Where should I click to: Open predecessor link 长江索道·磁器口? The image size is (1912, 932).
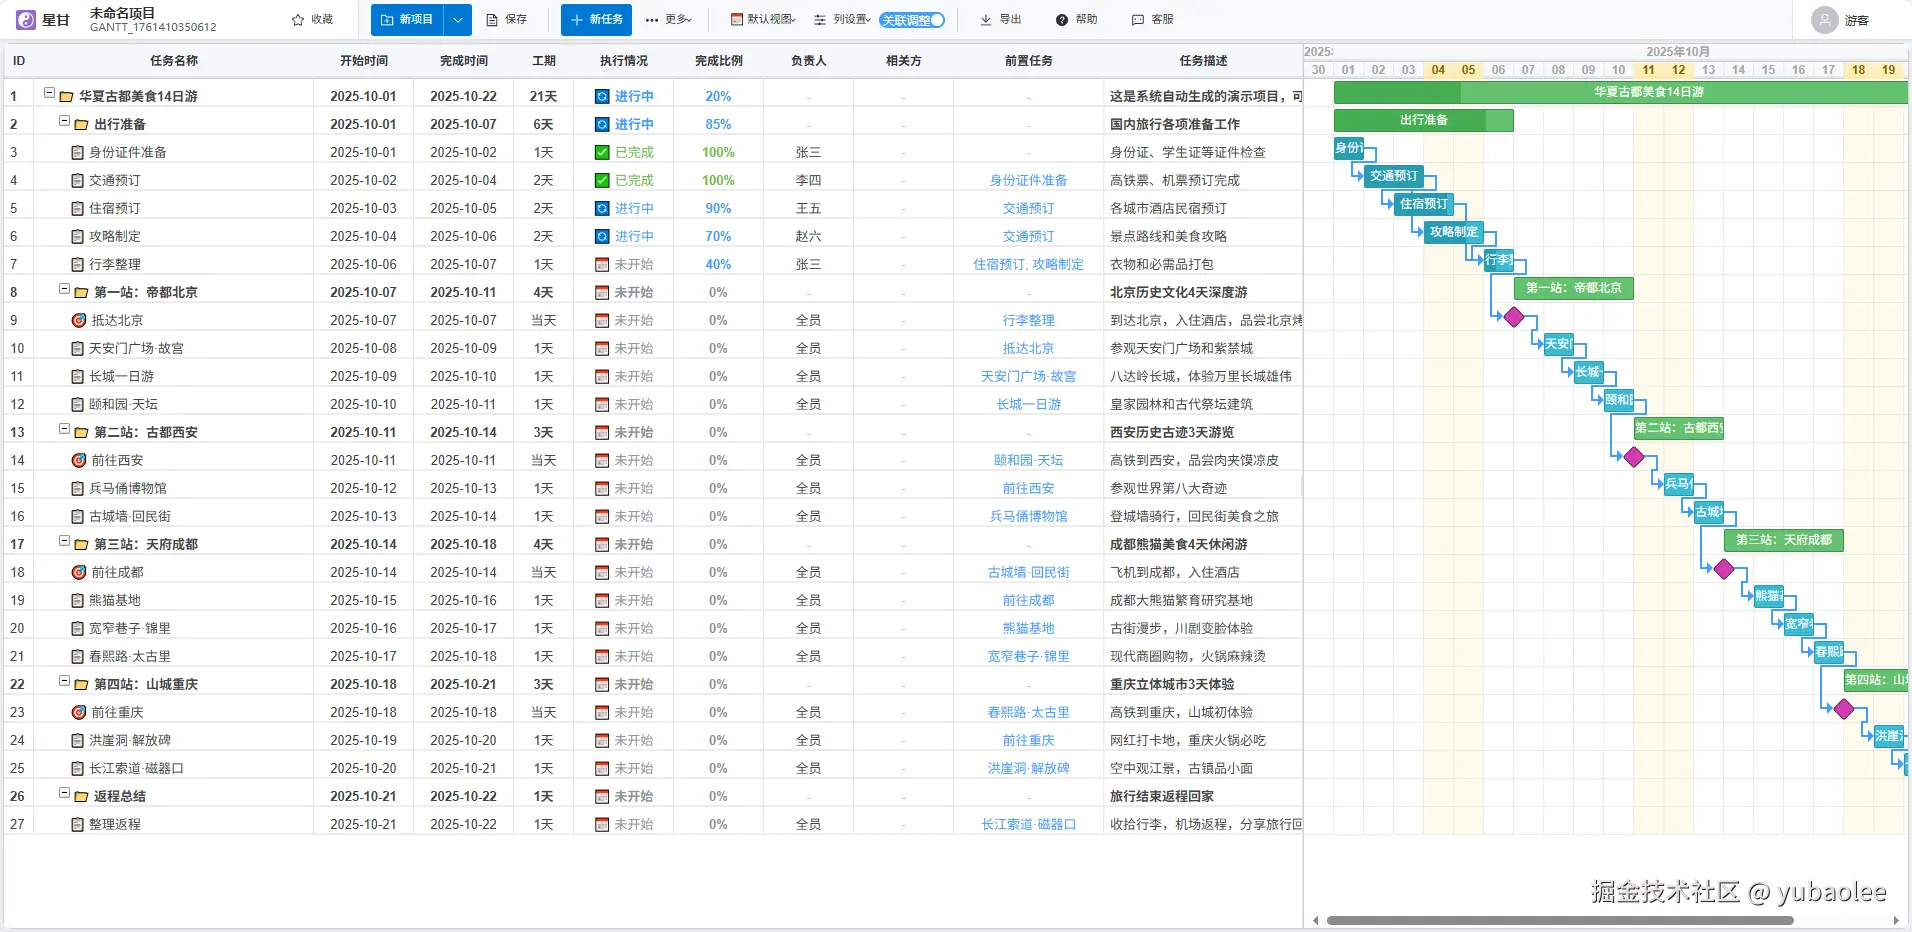tap(1028, 825)
